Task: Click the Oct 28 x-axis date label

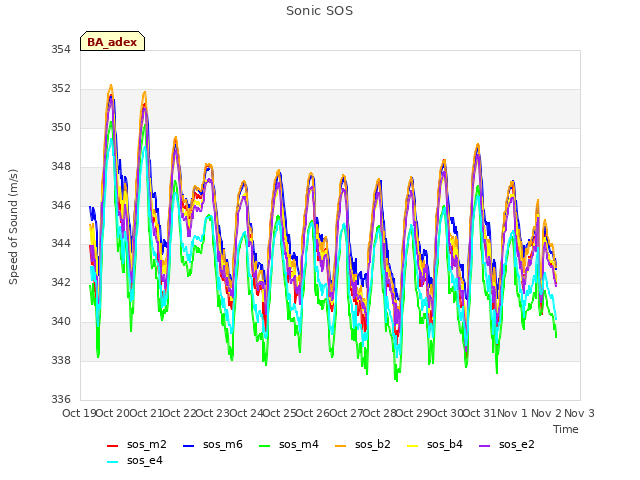Action: pos(380,413)
